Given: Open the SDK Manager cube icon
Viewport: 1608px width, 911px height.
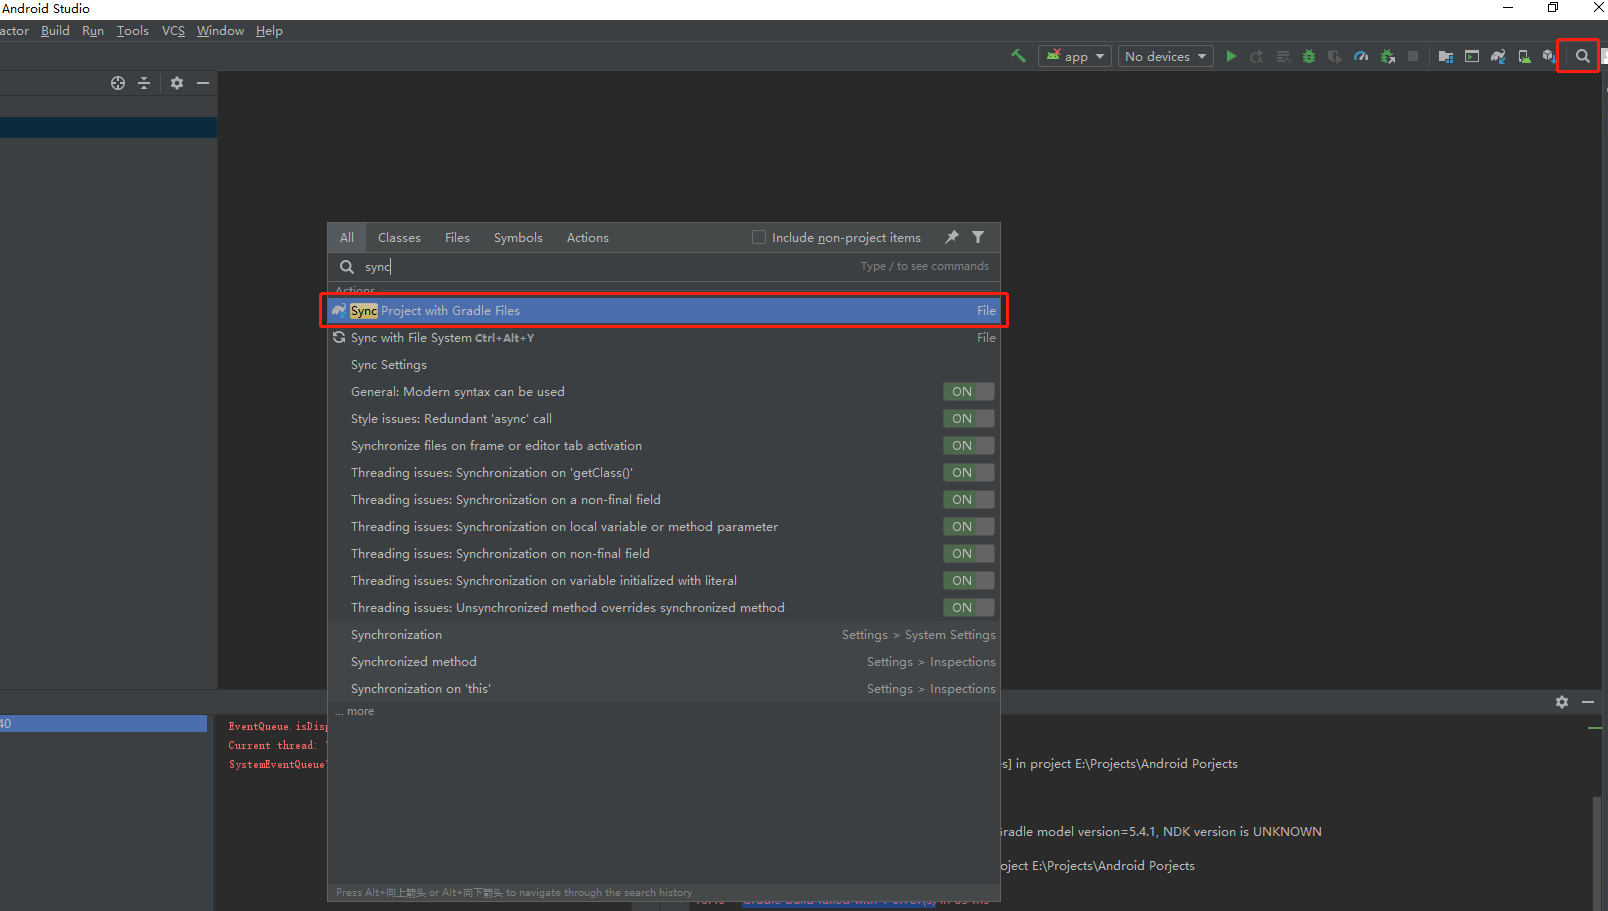Looking at the screenshot, I should coord(1549,56).
